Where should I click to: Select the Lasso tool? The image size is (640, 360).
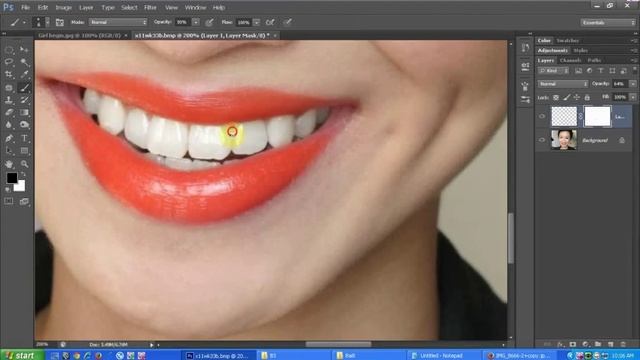[x=9, y=62]
